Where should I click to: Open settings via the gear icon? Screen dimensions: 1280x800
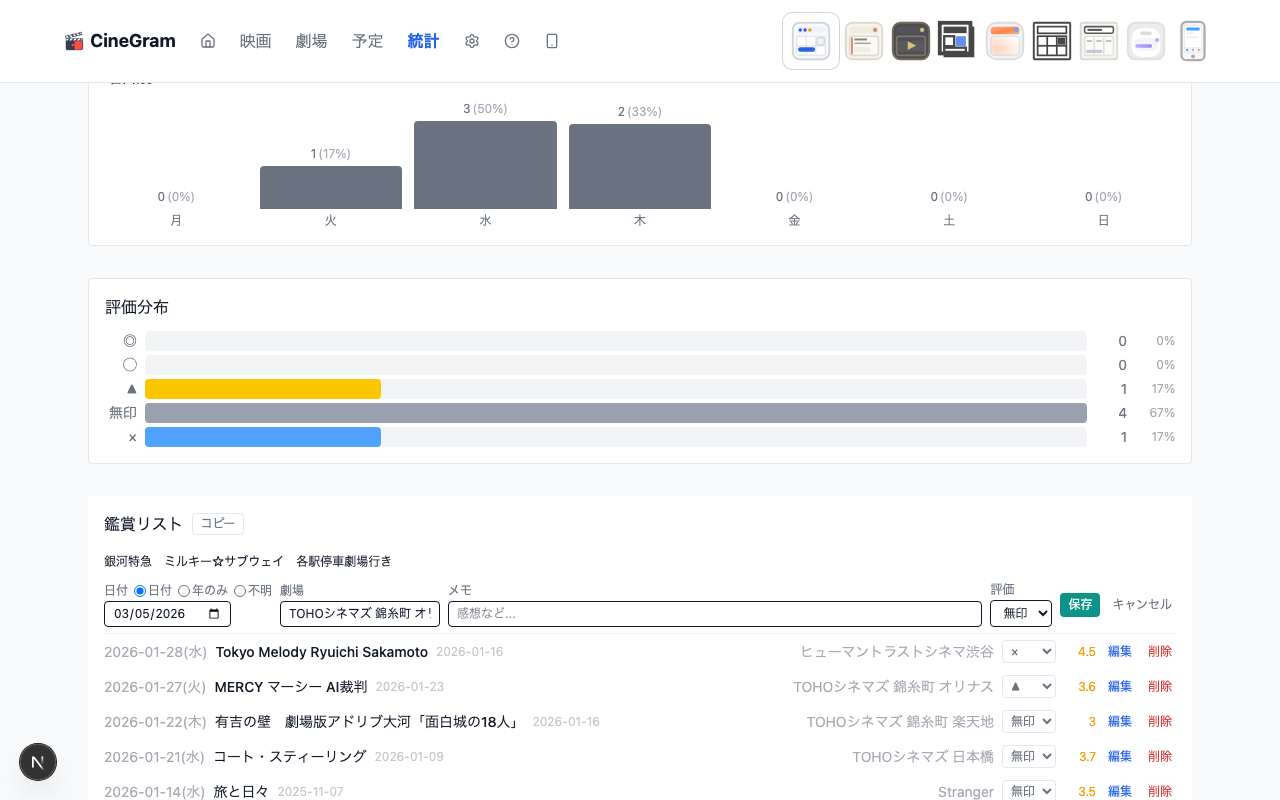(472, 41)
